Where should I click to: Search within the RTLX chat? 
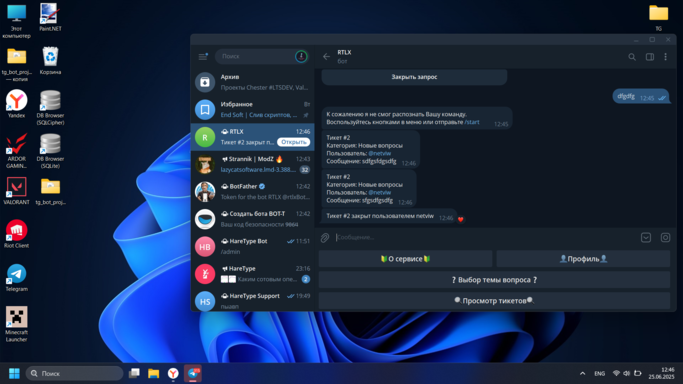click(x=632, y=57)
